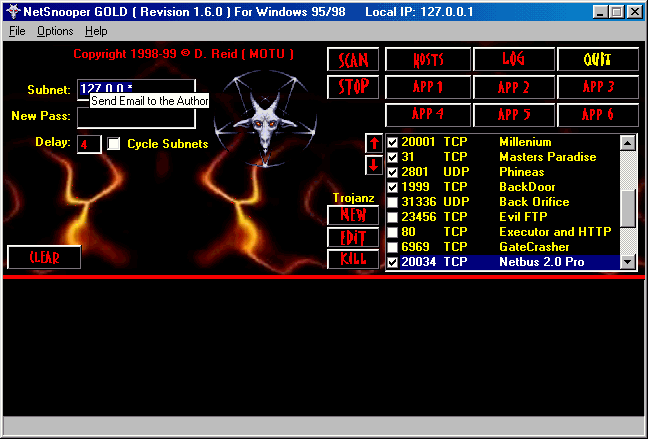Click the New Pass input field

[136, 118]
